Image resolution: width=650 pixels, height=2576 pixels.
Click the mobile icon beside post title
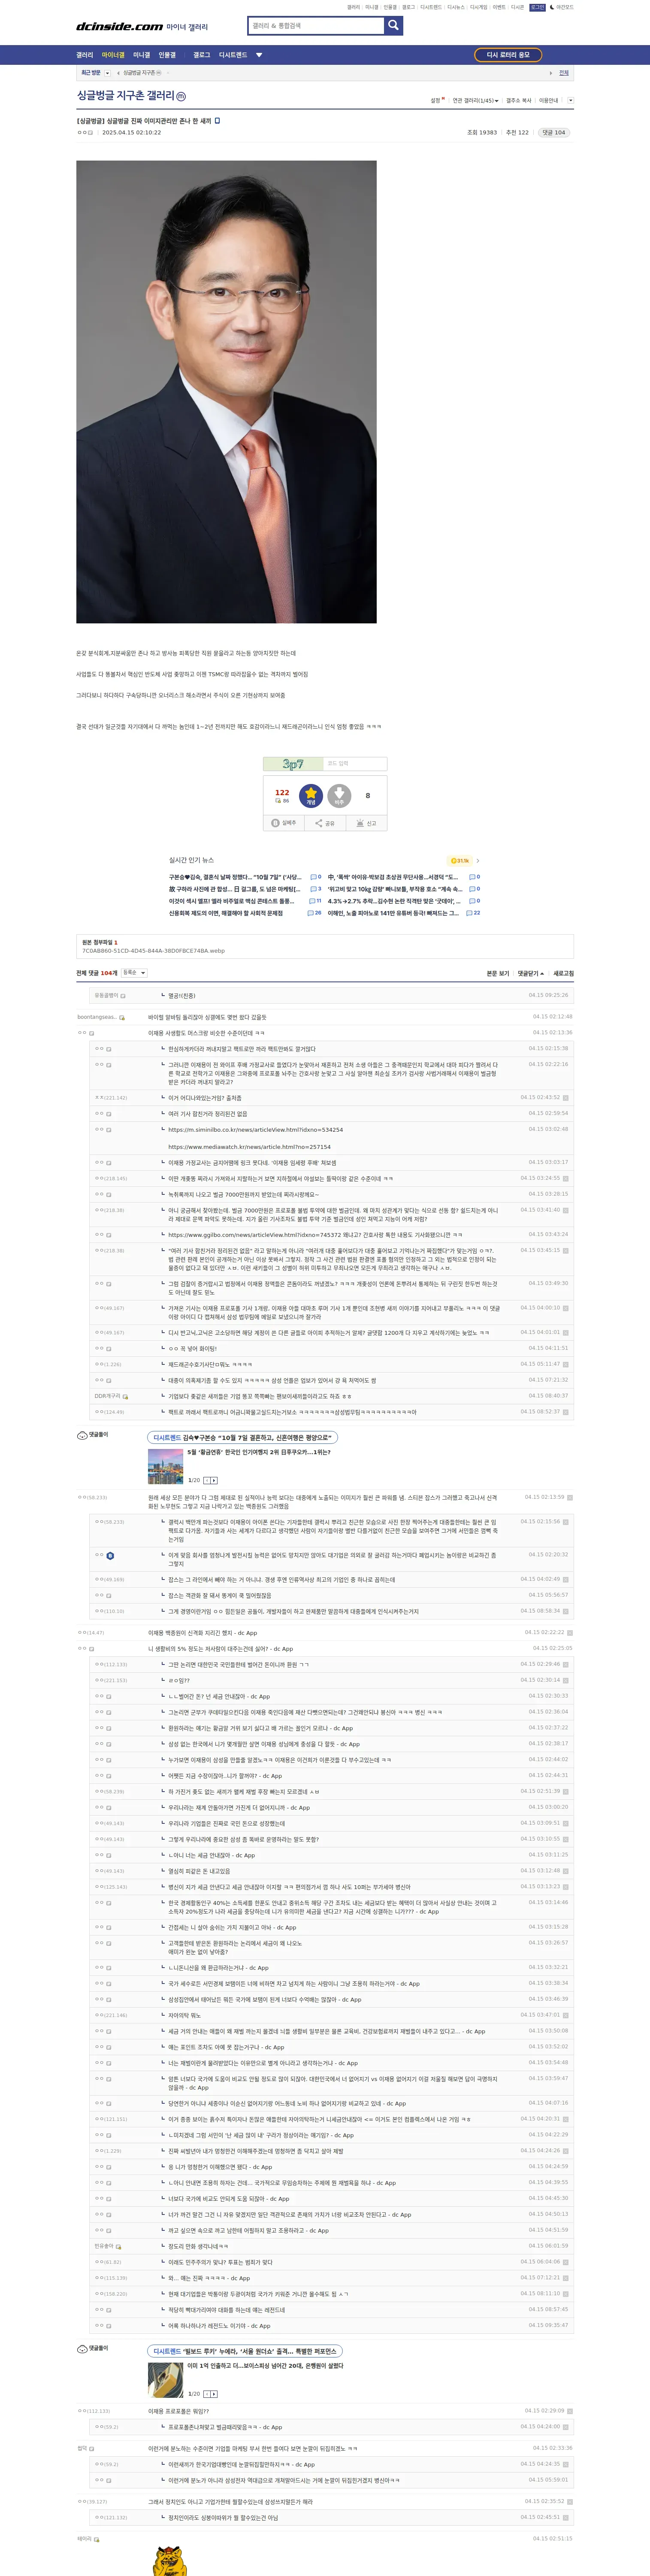click(x=217, y=120)
